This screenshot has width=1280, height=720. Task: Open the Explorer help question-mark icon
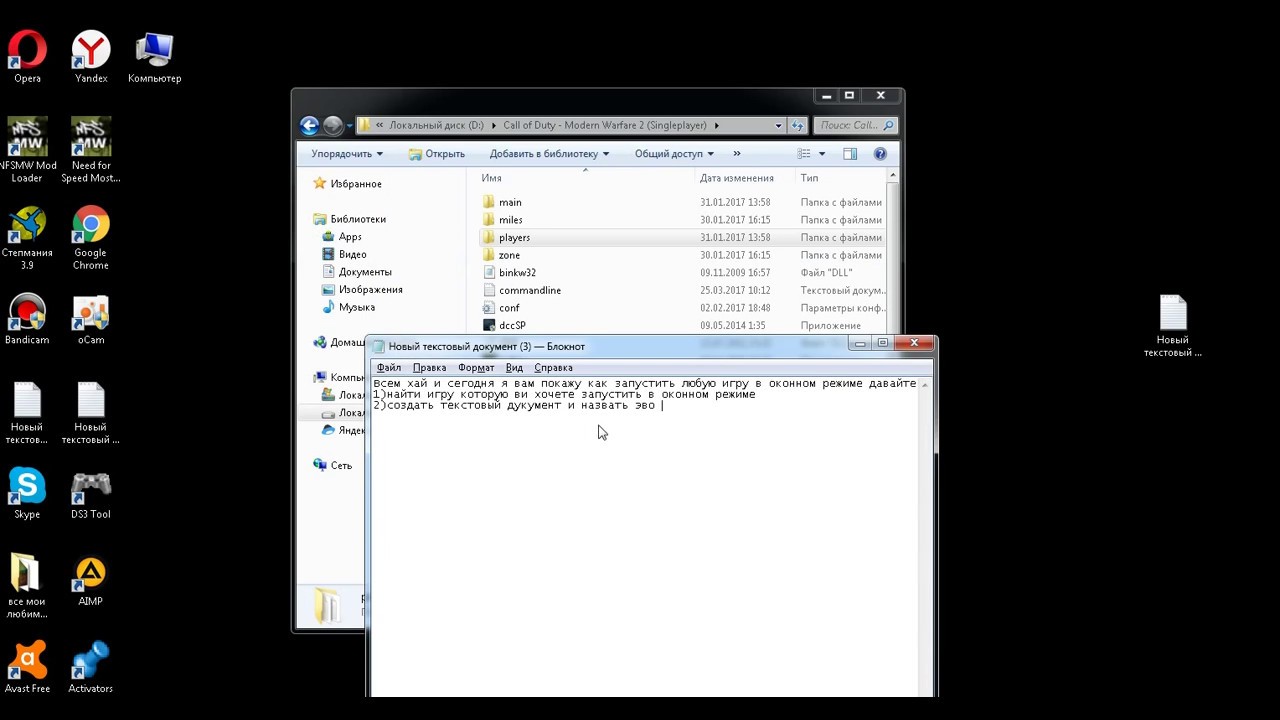click(880, 154)
